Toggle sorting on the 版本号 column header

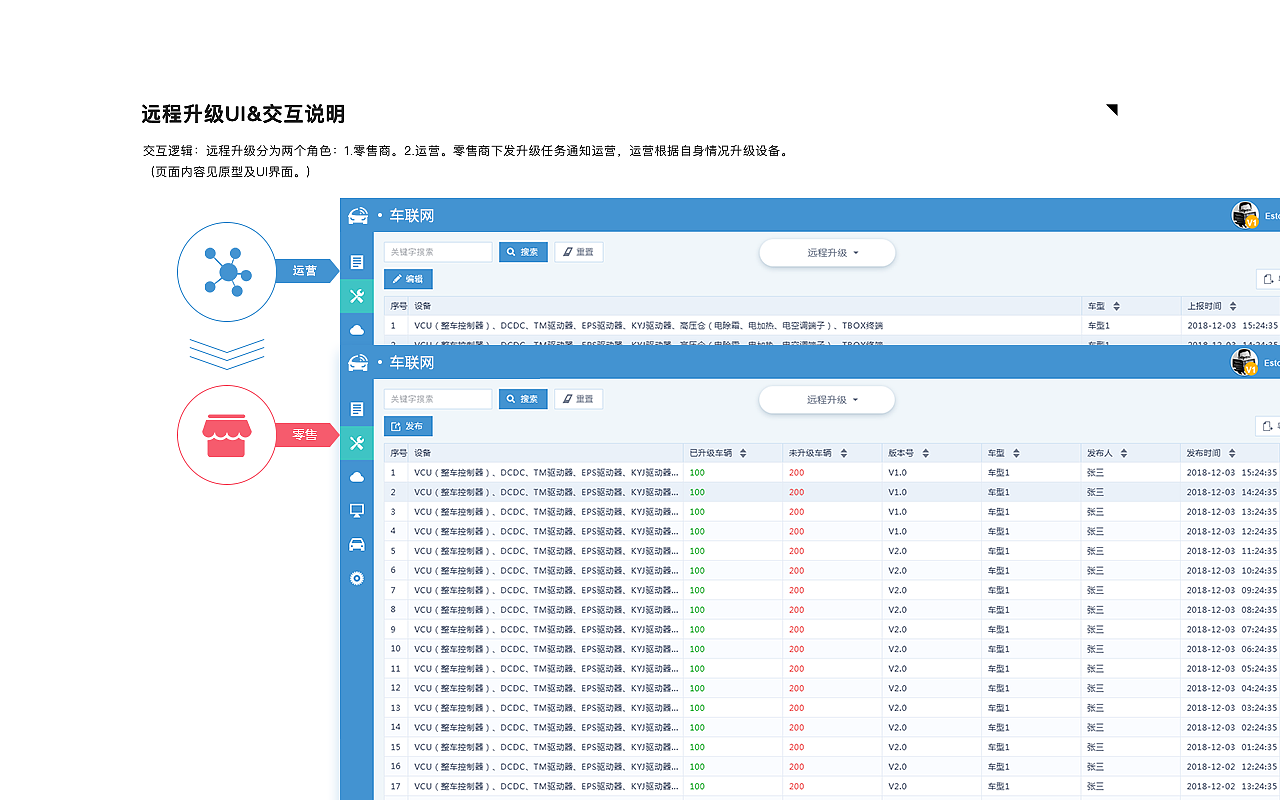928,452
